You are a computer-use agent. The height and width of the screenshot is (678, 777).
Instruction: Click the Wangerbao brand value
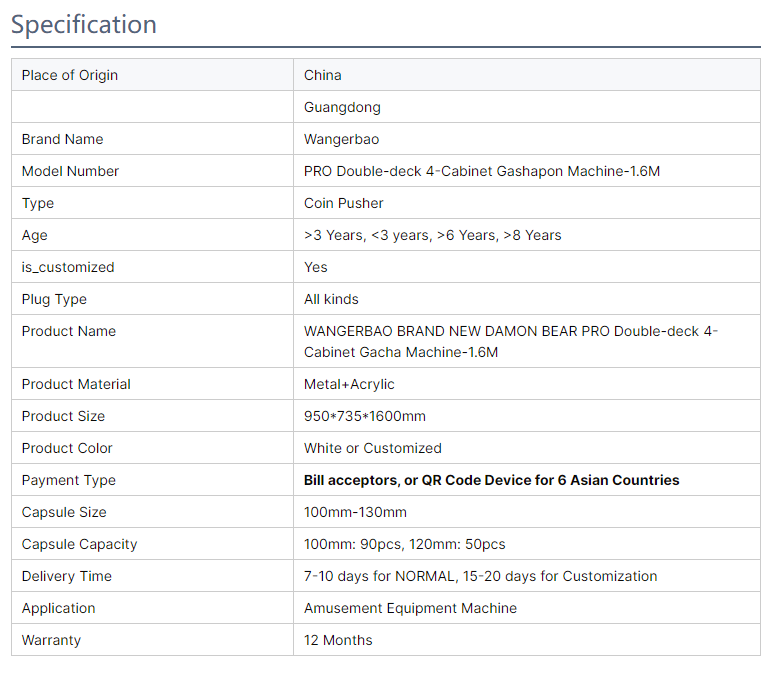pyautogui.click(x=341, y=139)
